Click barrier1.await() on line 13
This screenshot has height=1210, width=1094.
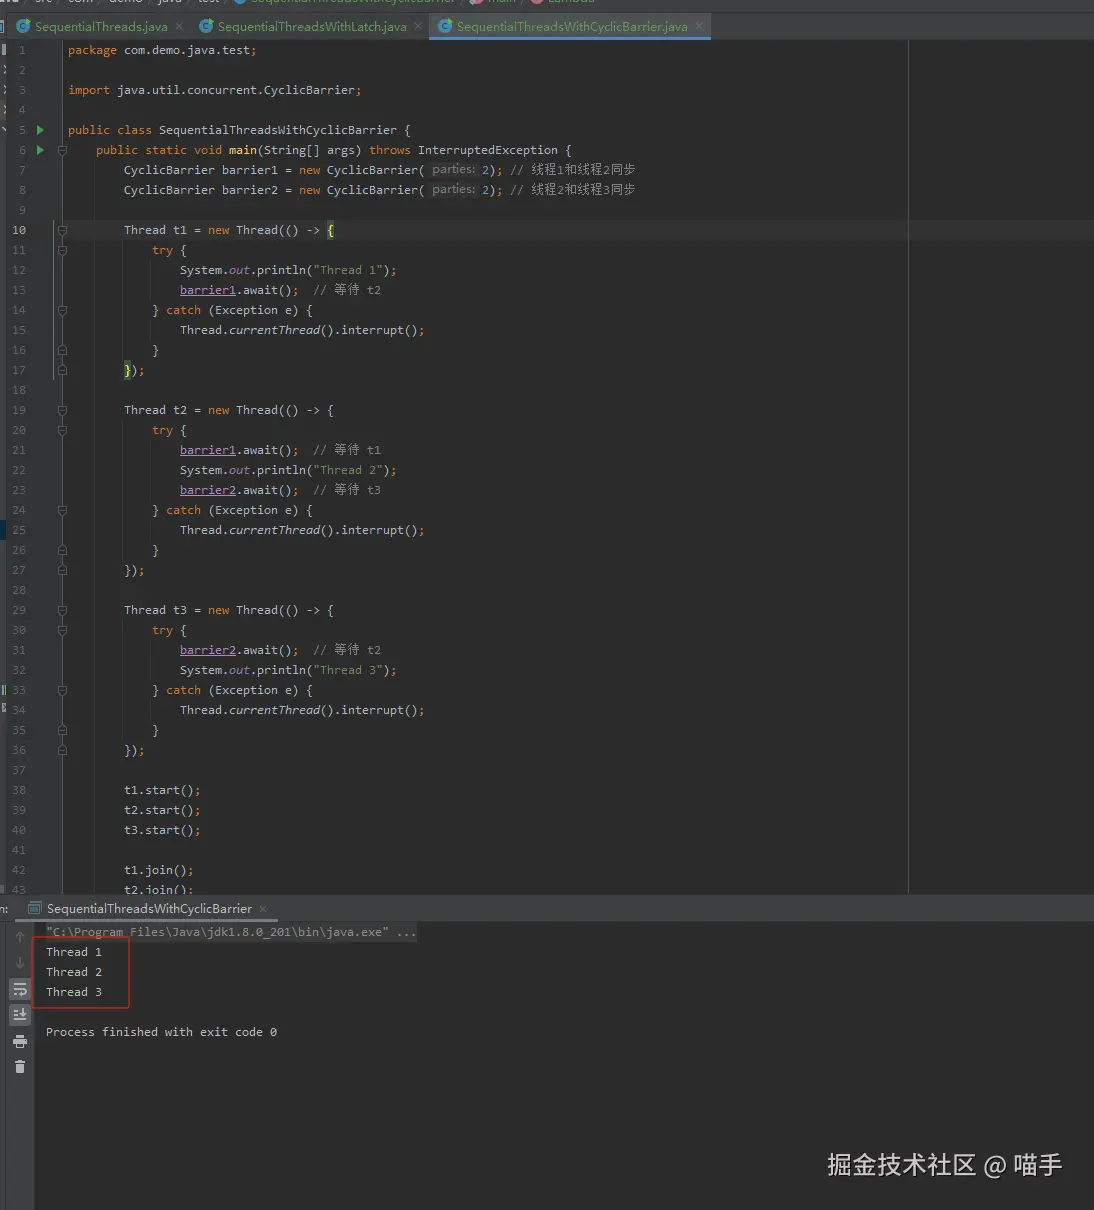click(239, 290)
